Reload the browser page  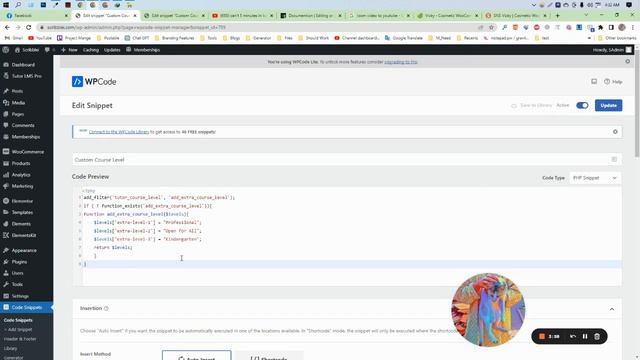pos(29,27)
